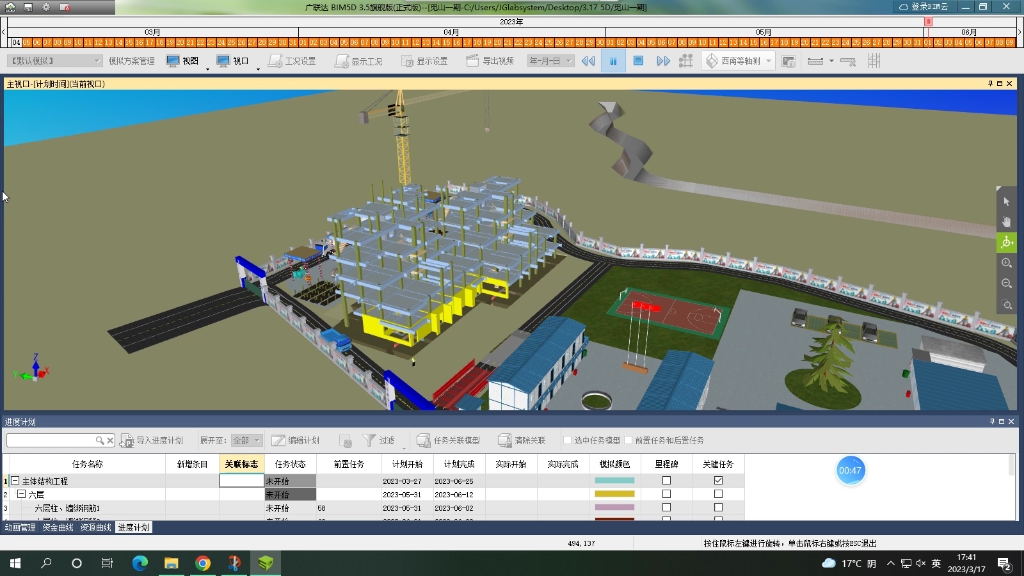Image resolution: width=1024 pixels, height=576 pixels.
Task: Collapse the 六层 tree node
Action: [22, 494]
